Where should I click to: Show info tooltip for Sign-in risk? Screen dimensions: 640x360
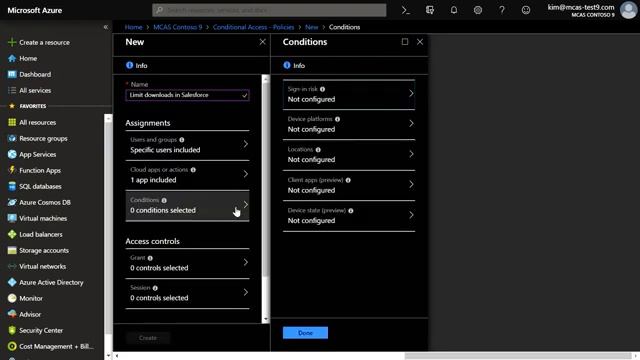pos(322,89)
